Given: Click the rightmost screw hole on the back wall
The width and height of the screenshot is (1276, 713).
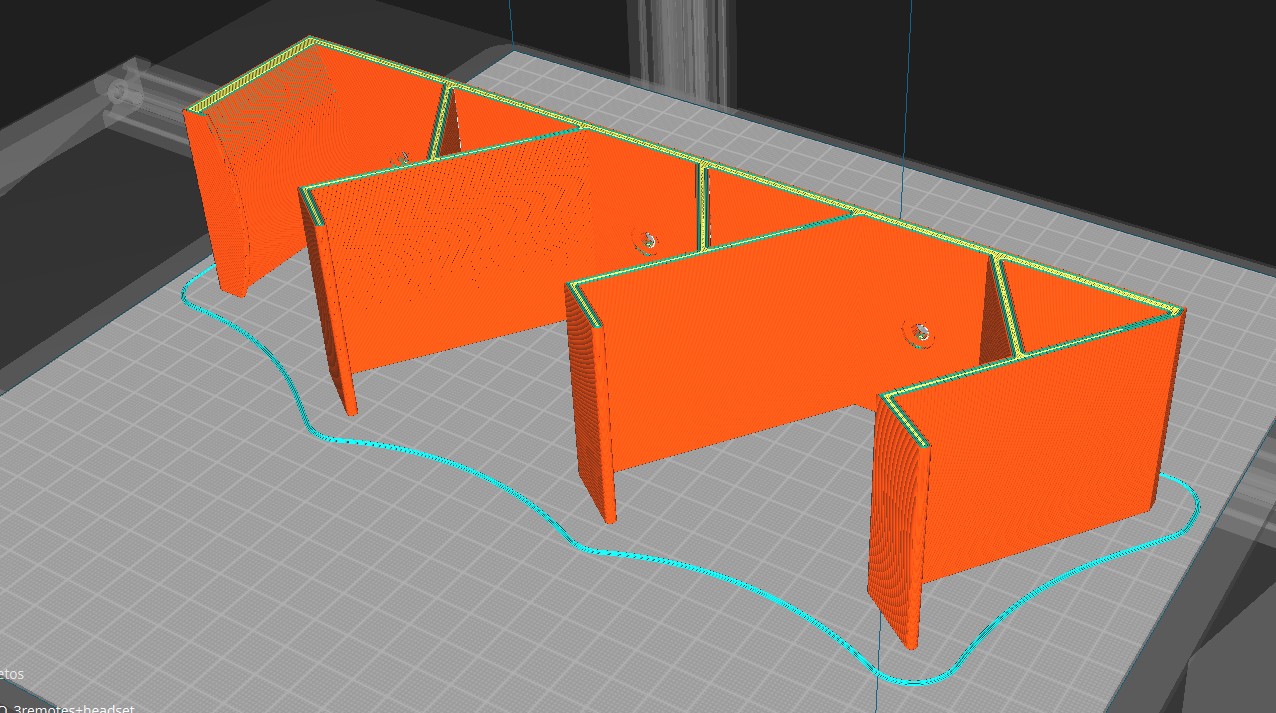Looking at the screenshot, I should click(x=919, y=333).
